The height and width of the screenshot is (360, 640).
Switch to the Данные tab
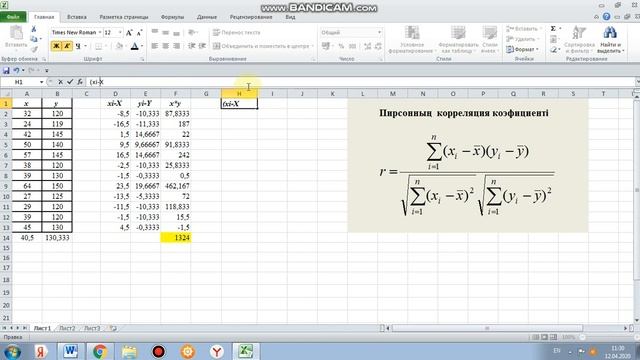click(207, 17)
